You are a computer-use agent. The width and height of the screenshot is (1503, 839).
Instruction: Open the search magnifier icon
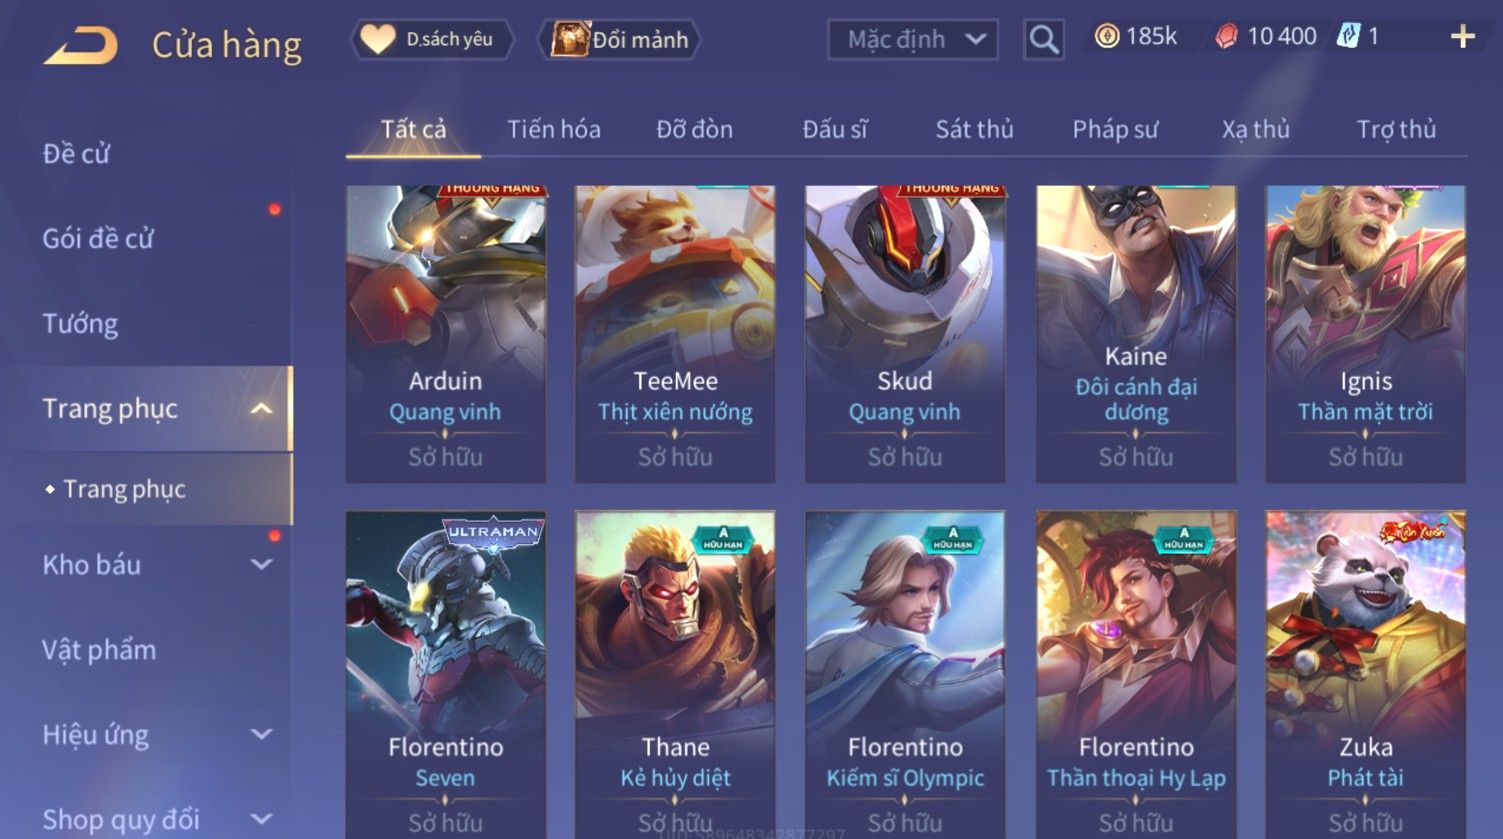[1043, 40]
